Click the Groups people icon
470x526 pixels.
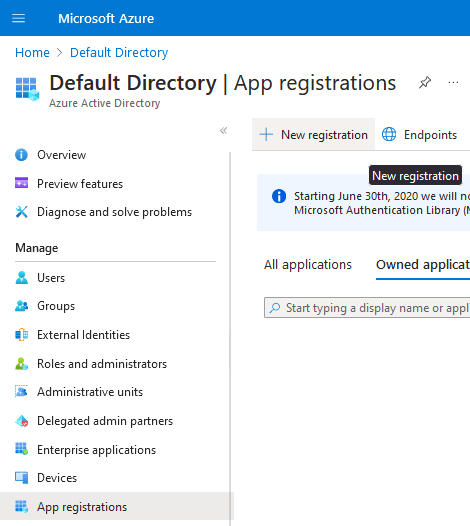point(21,306)
